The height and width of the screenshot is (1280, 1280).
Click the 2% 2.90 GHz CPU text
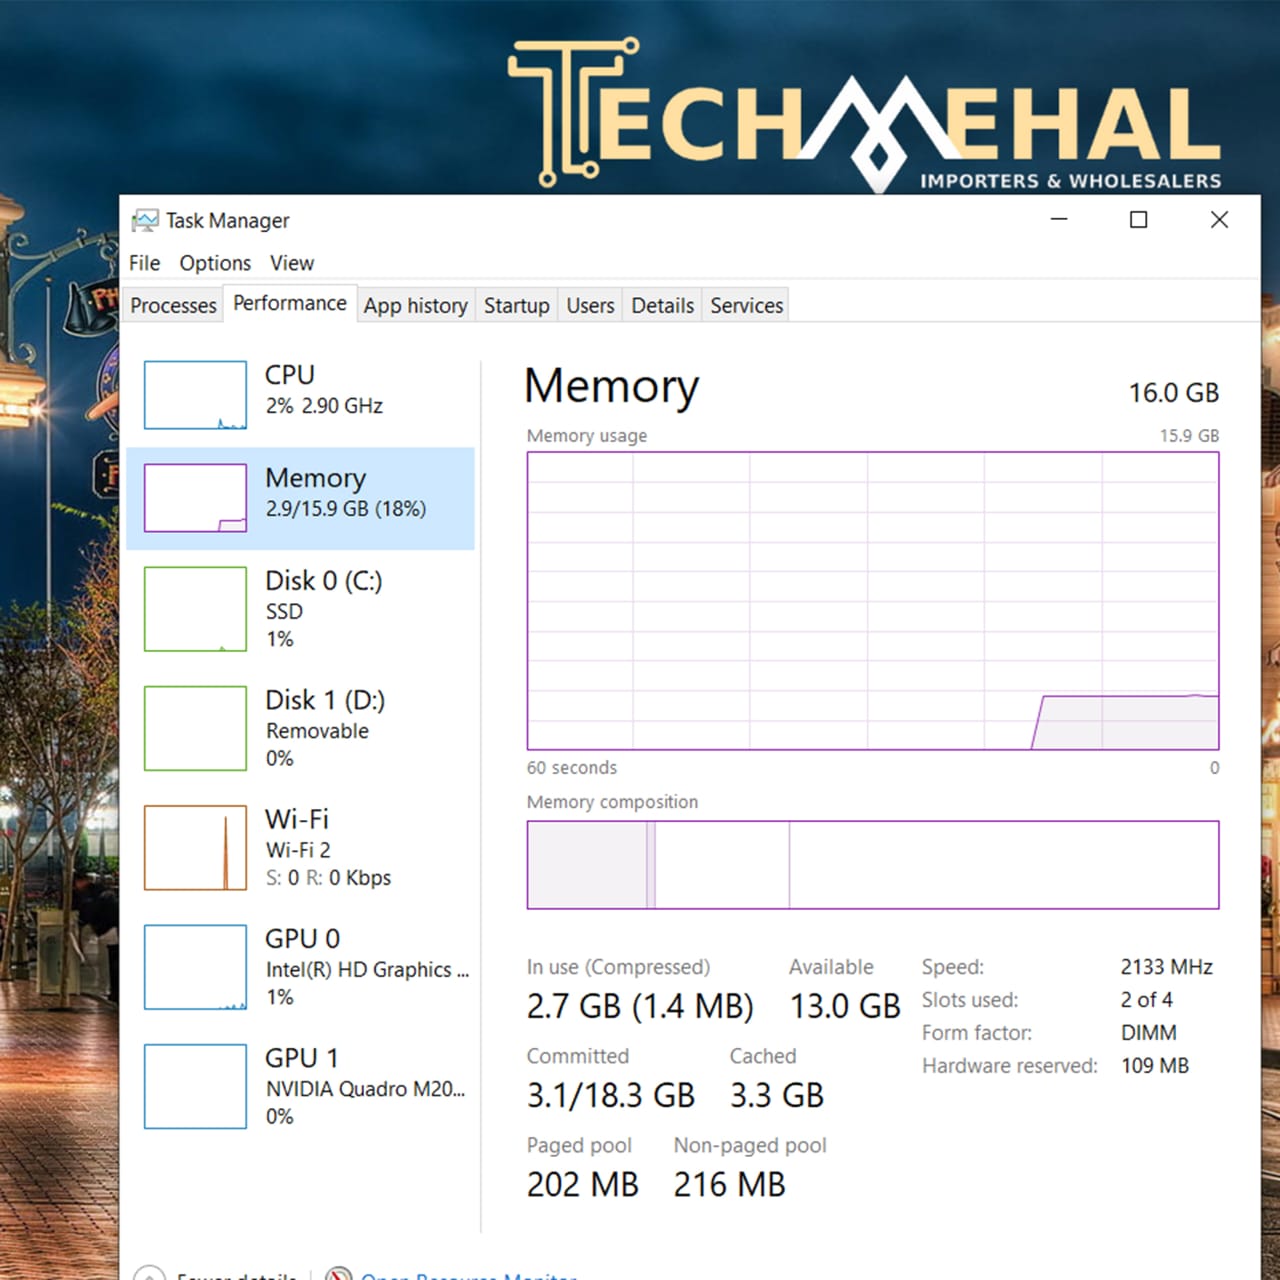click(x=324, y=406)
